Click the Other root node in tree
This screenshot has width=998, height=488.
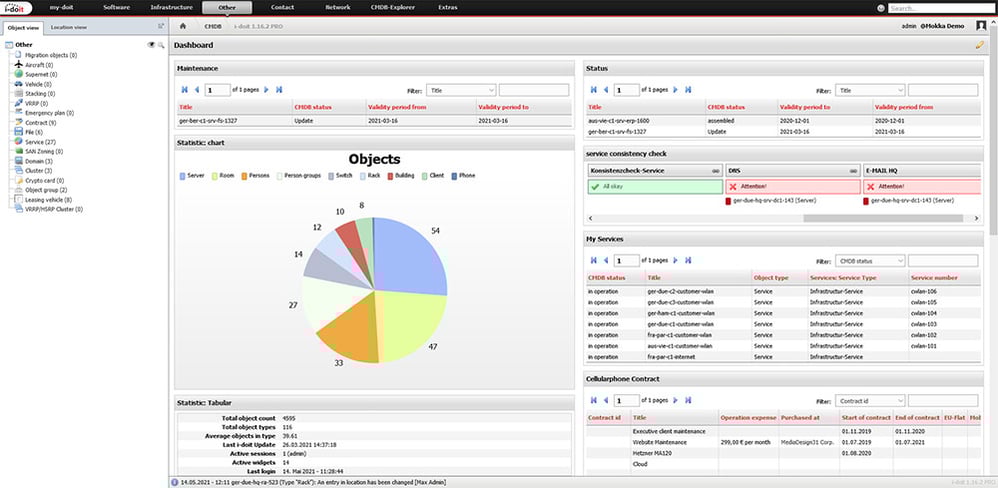click(24, 45)
